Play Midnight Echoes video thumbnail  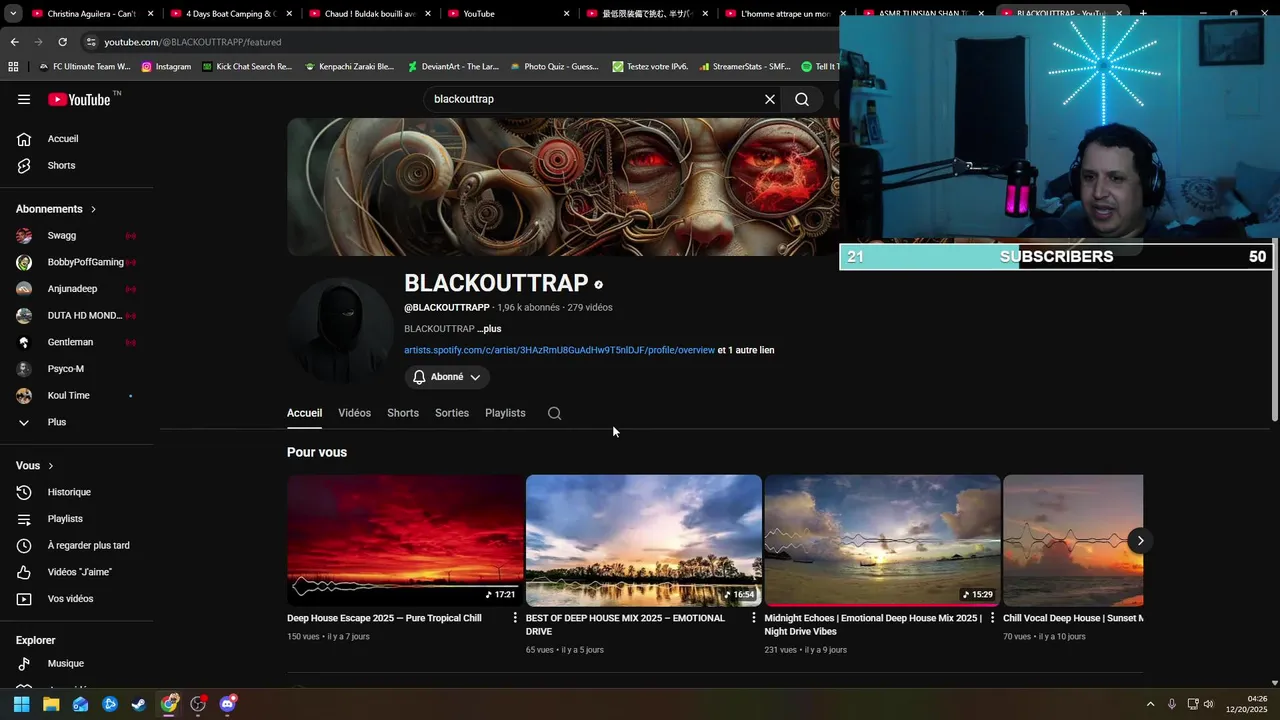click(x=882, y=540)
